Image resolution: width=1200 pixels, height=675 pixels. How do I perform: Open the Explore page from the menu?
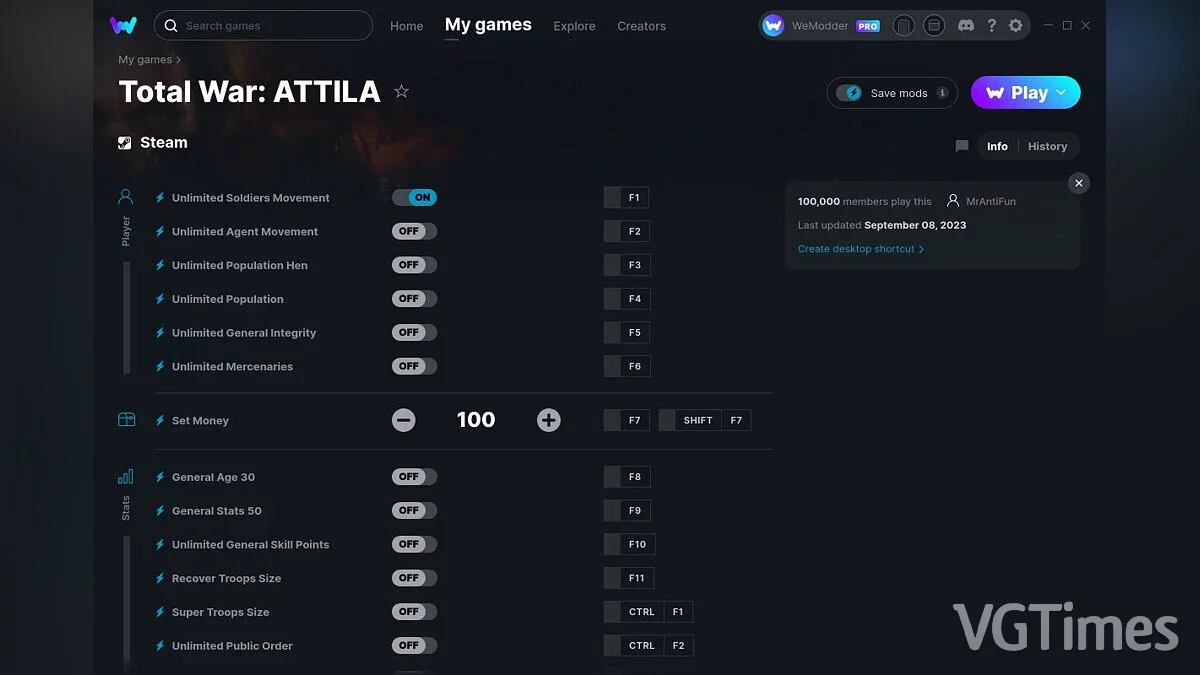pos(574,26)
